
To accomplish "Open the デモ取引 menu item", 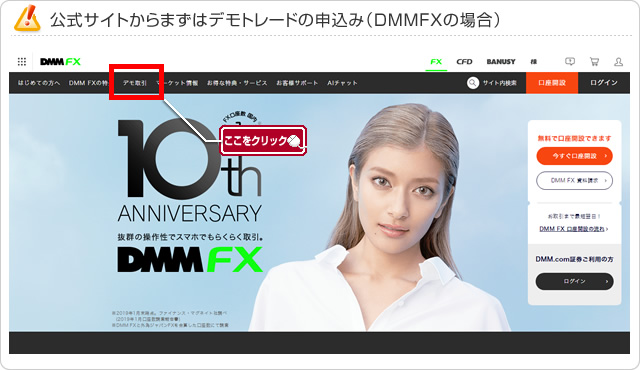I will click(x=135, y=83).
